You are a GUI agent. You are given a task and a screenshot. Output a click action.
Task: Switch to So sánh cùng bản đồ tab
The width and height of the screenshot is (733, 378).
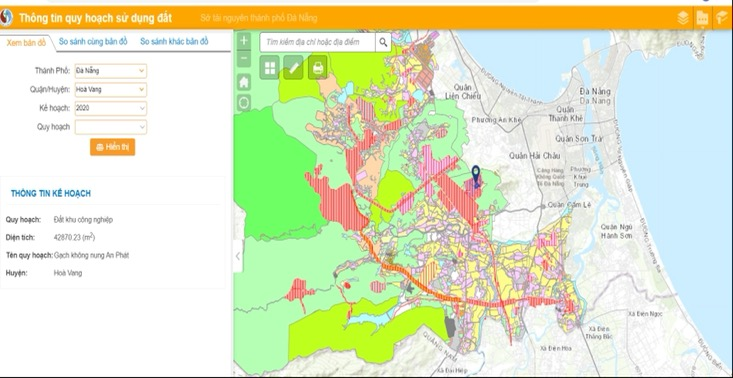coord(93,42)
